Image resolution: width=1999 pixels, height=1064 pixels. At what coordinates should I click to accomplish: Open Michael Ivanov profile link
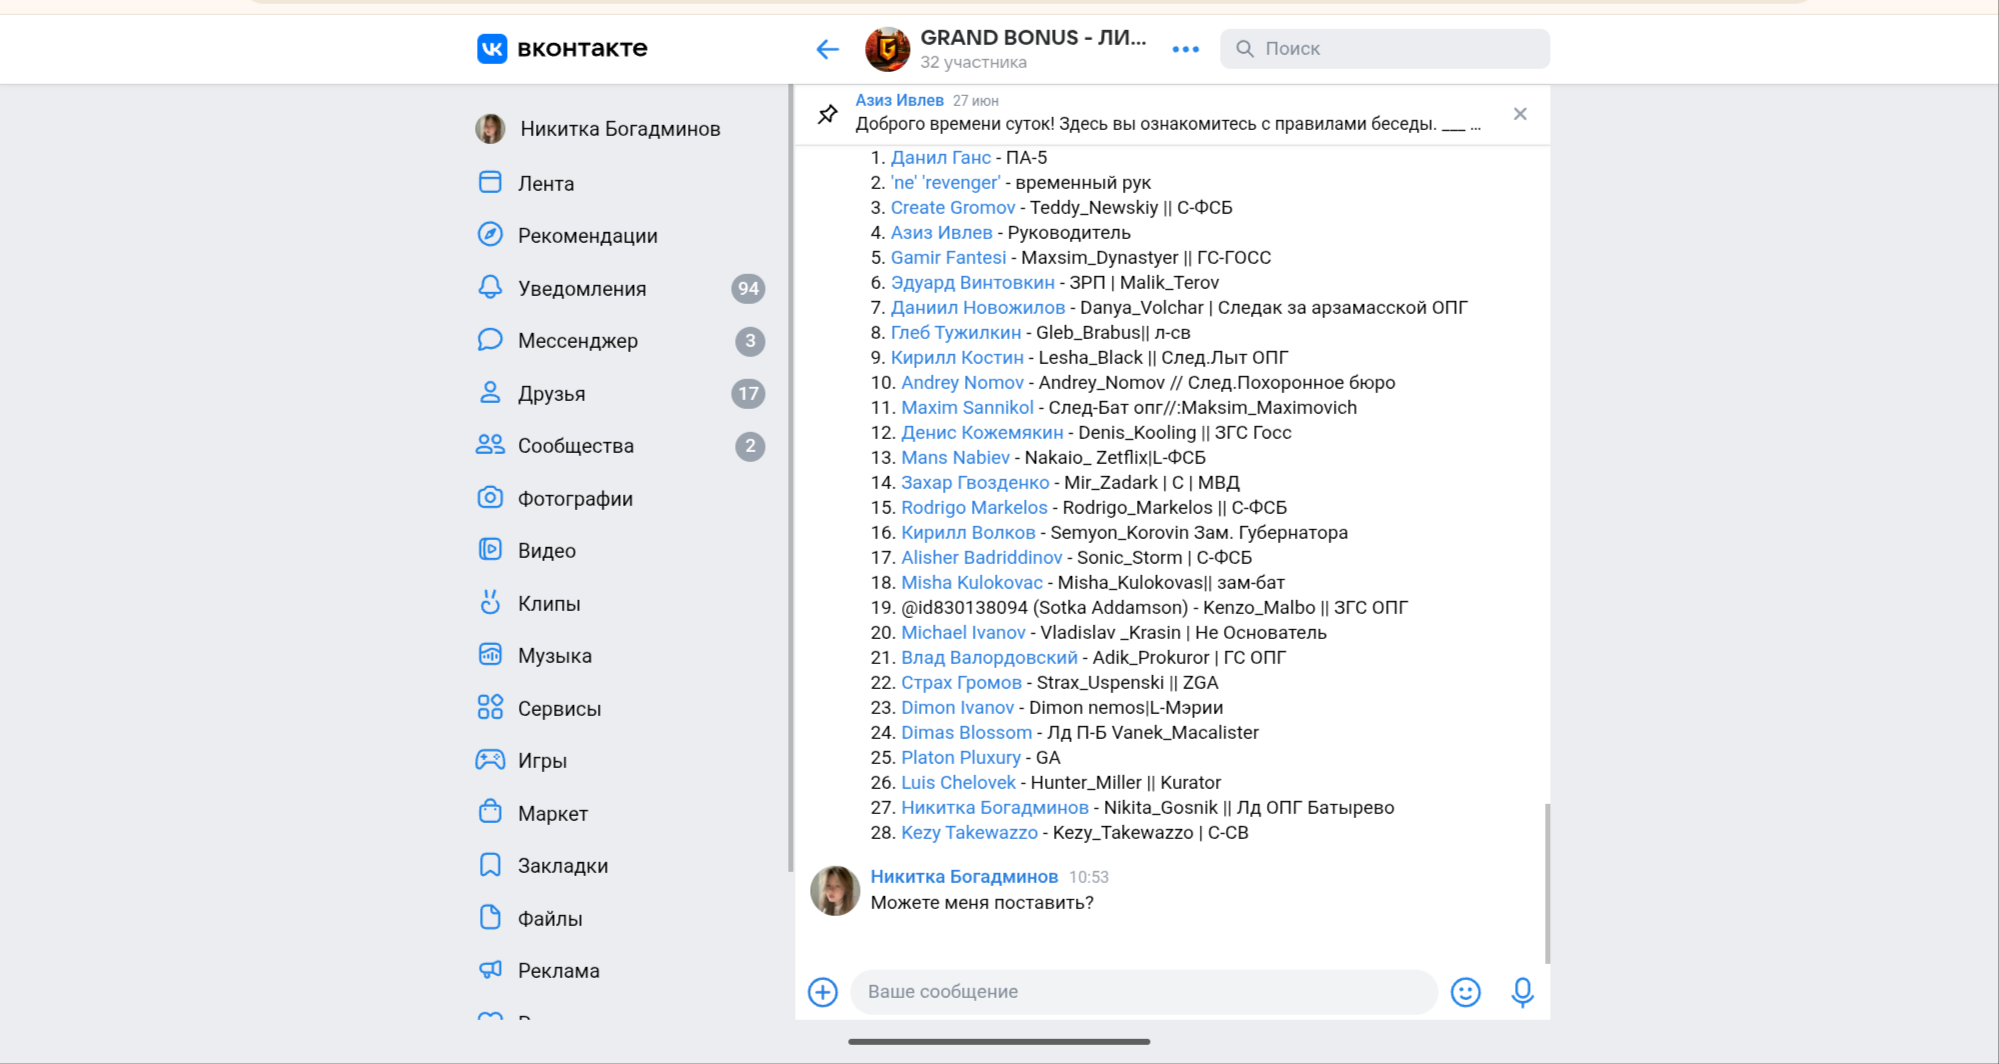click(964, 632)
